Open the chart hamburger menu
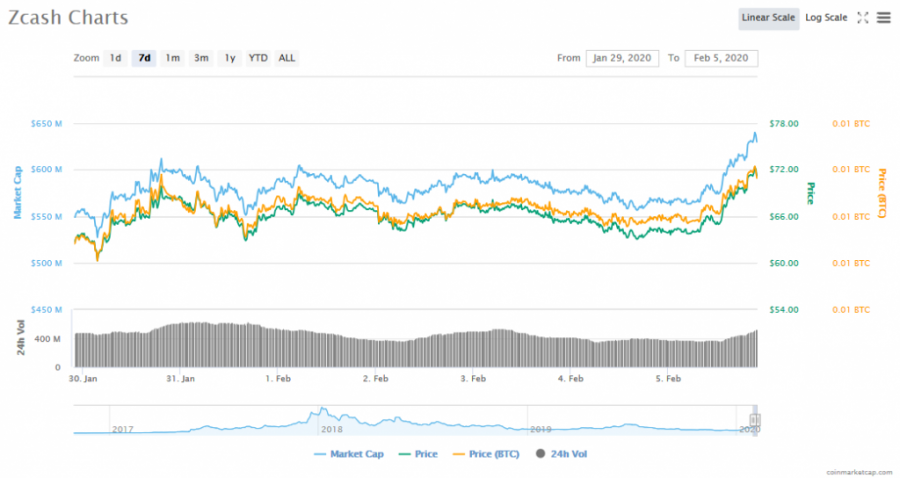Screen dimensions: 900x478 pos(883,18)
